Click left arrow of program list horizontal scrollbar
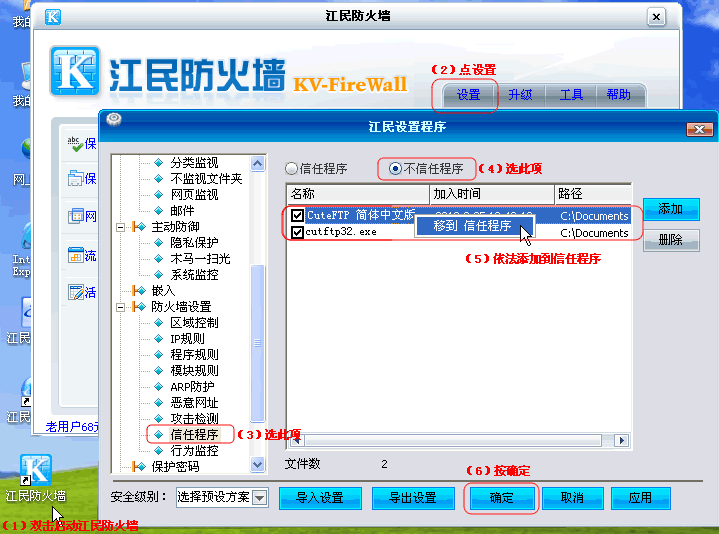Image resolution: width=719 pixels, height=534 pixels. point(296,440)
